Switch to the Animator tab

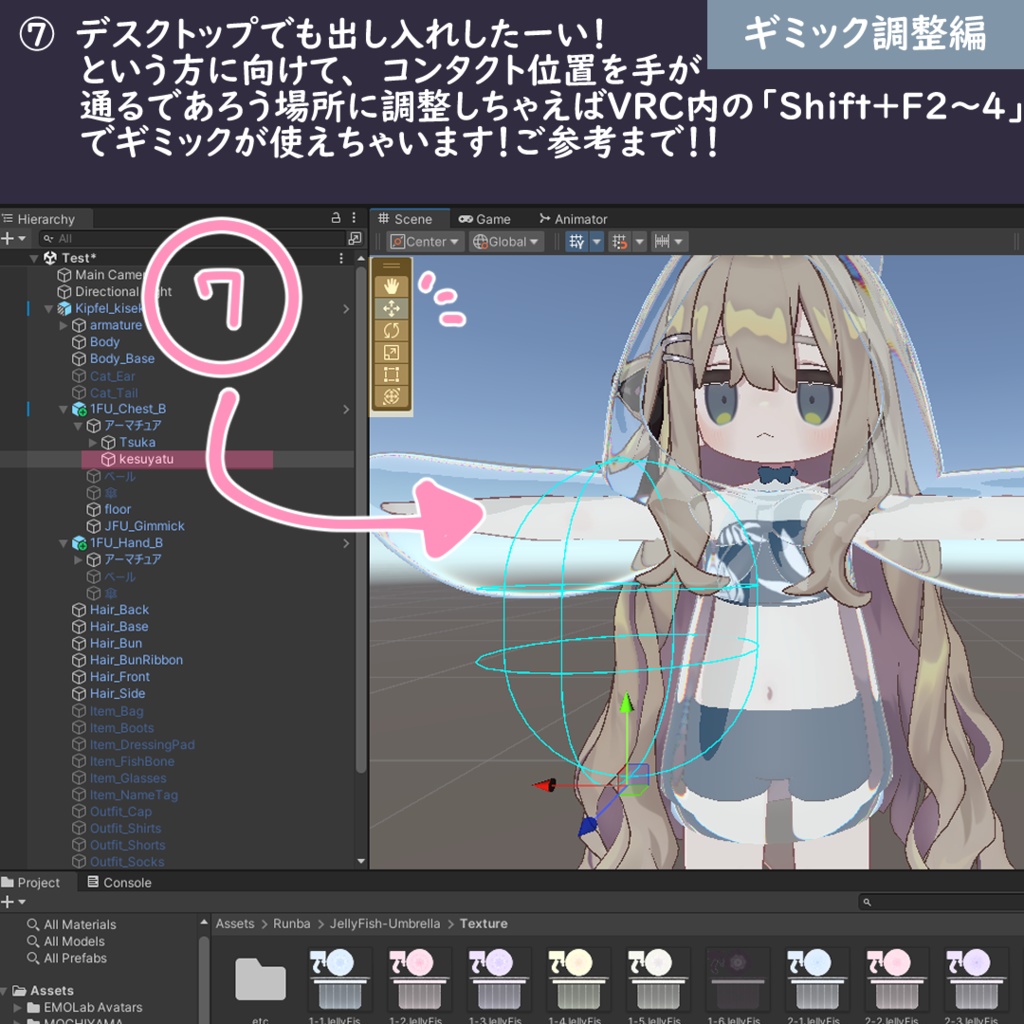pyautogui.click(x=573, y=219)
